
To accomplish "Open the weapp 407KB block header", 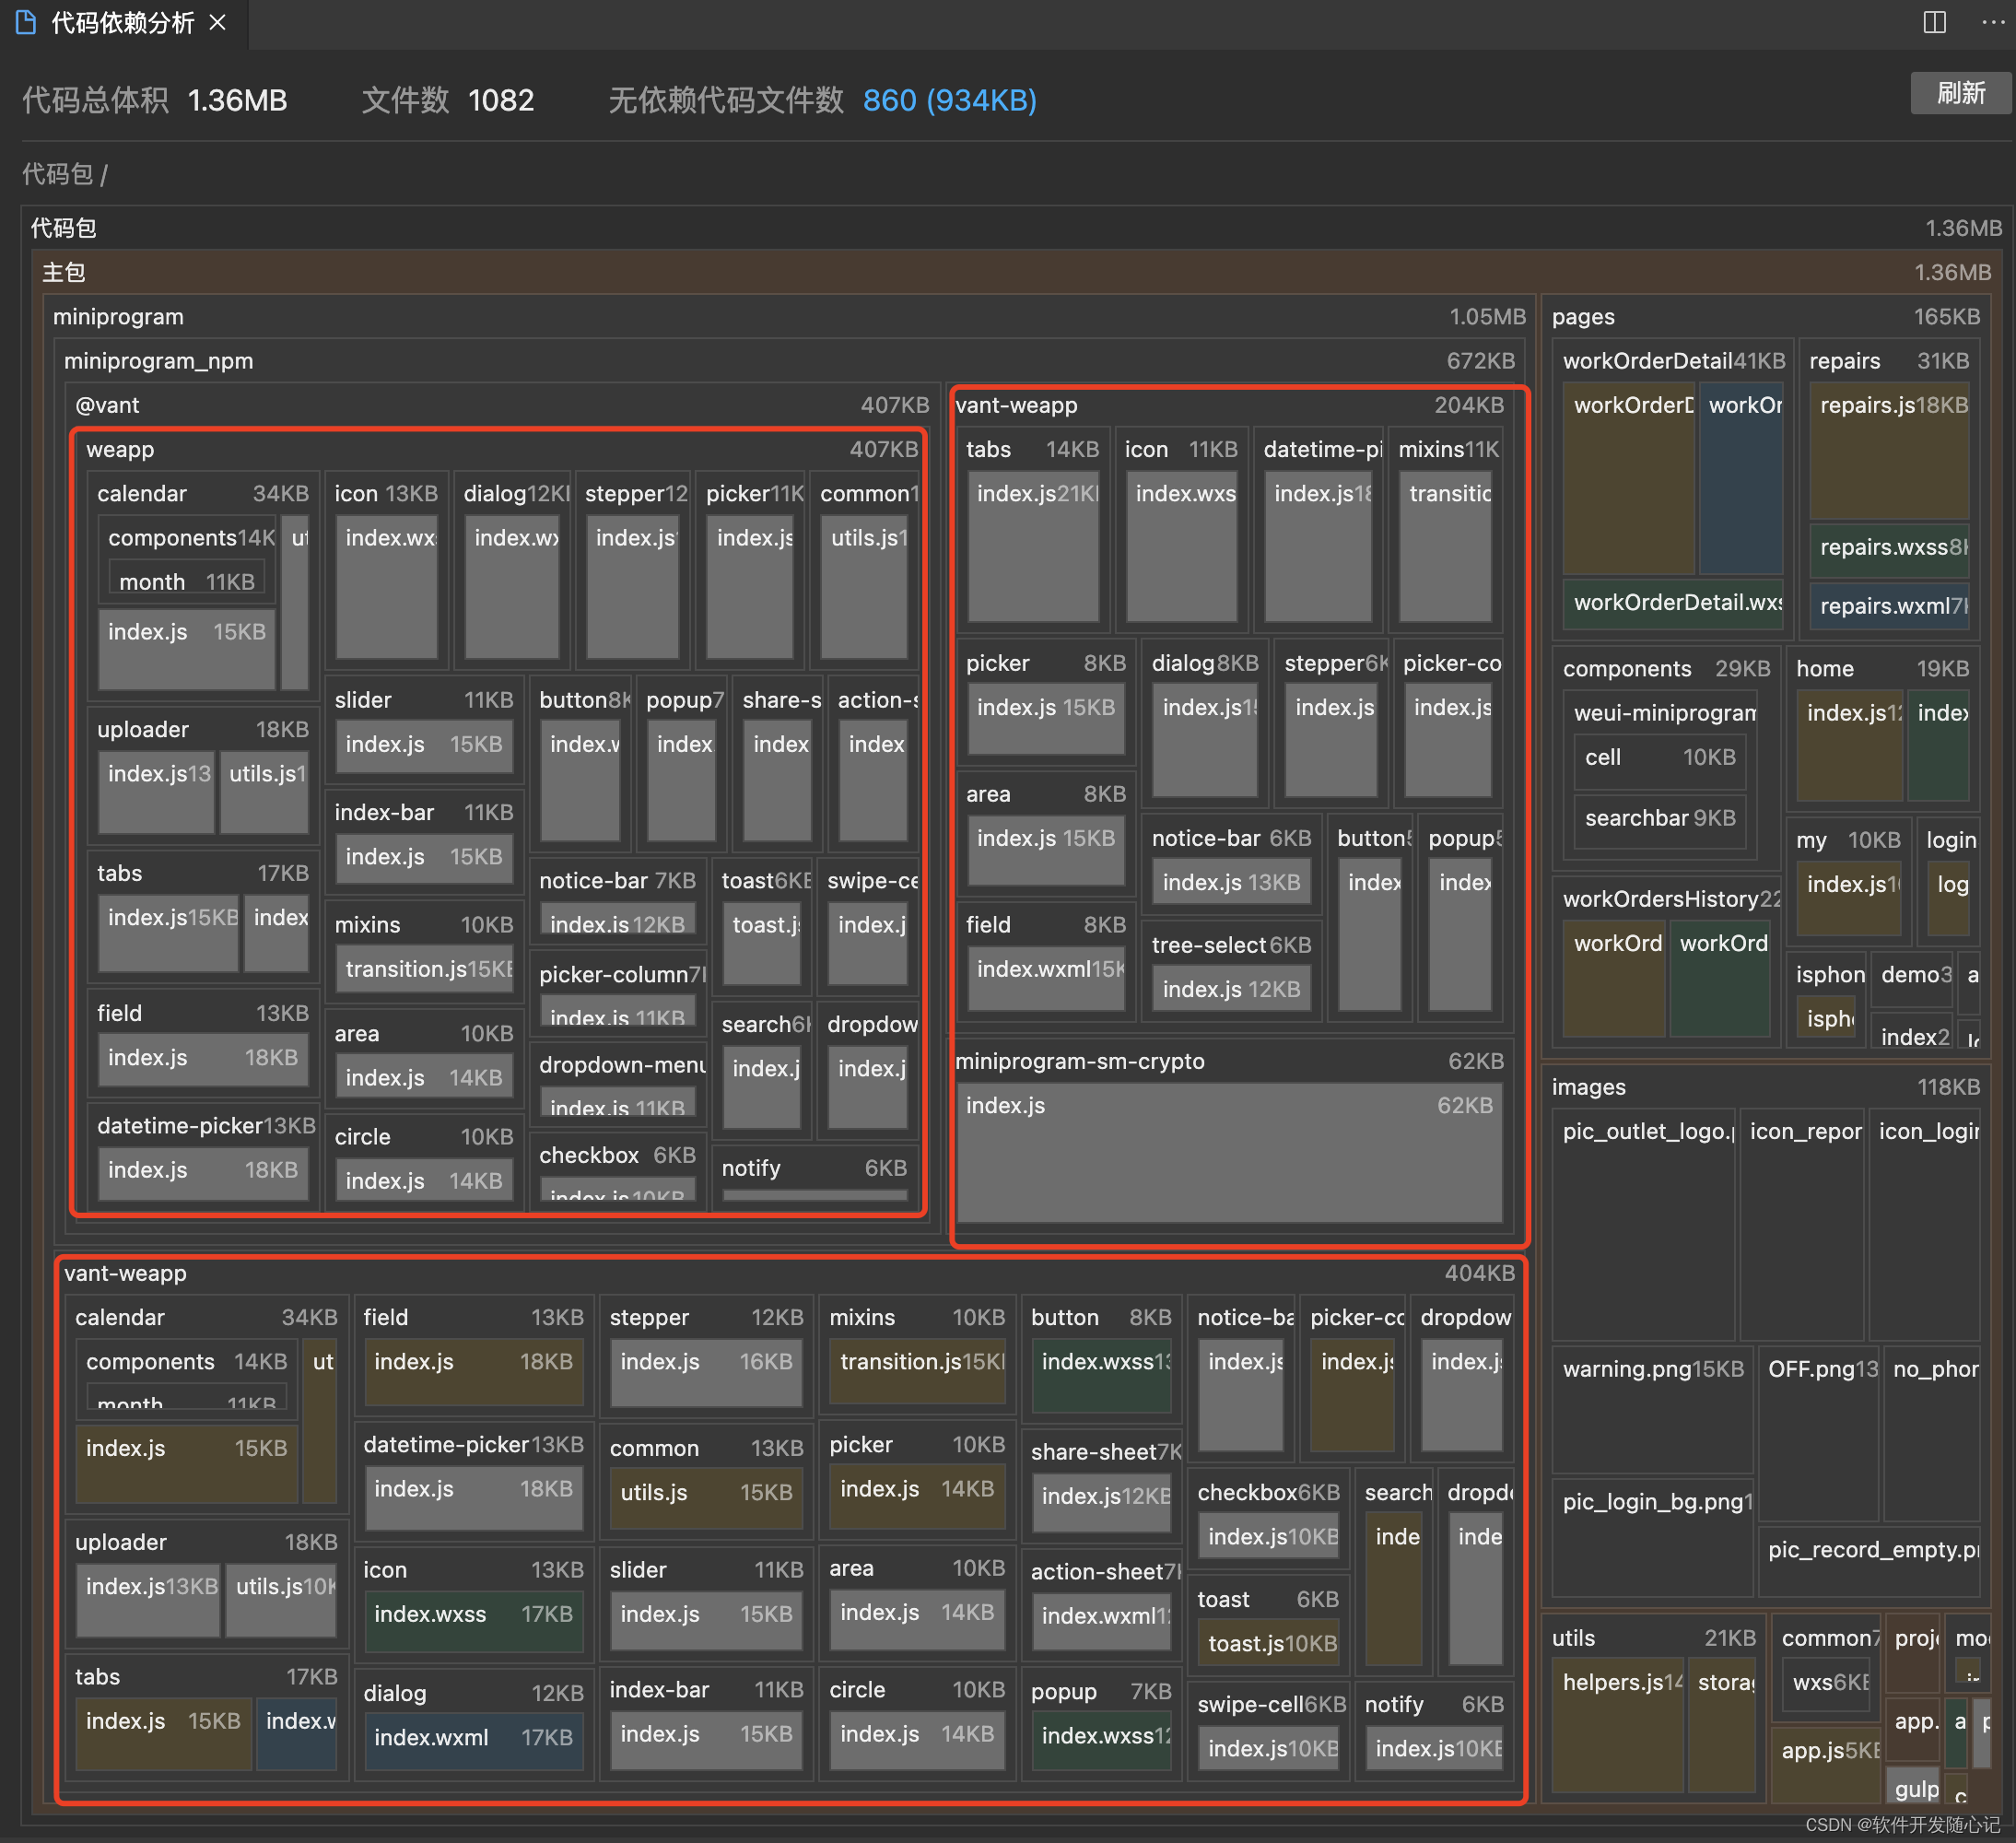I will click(502, 449).
